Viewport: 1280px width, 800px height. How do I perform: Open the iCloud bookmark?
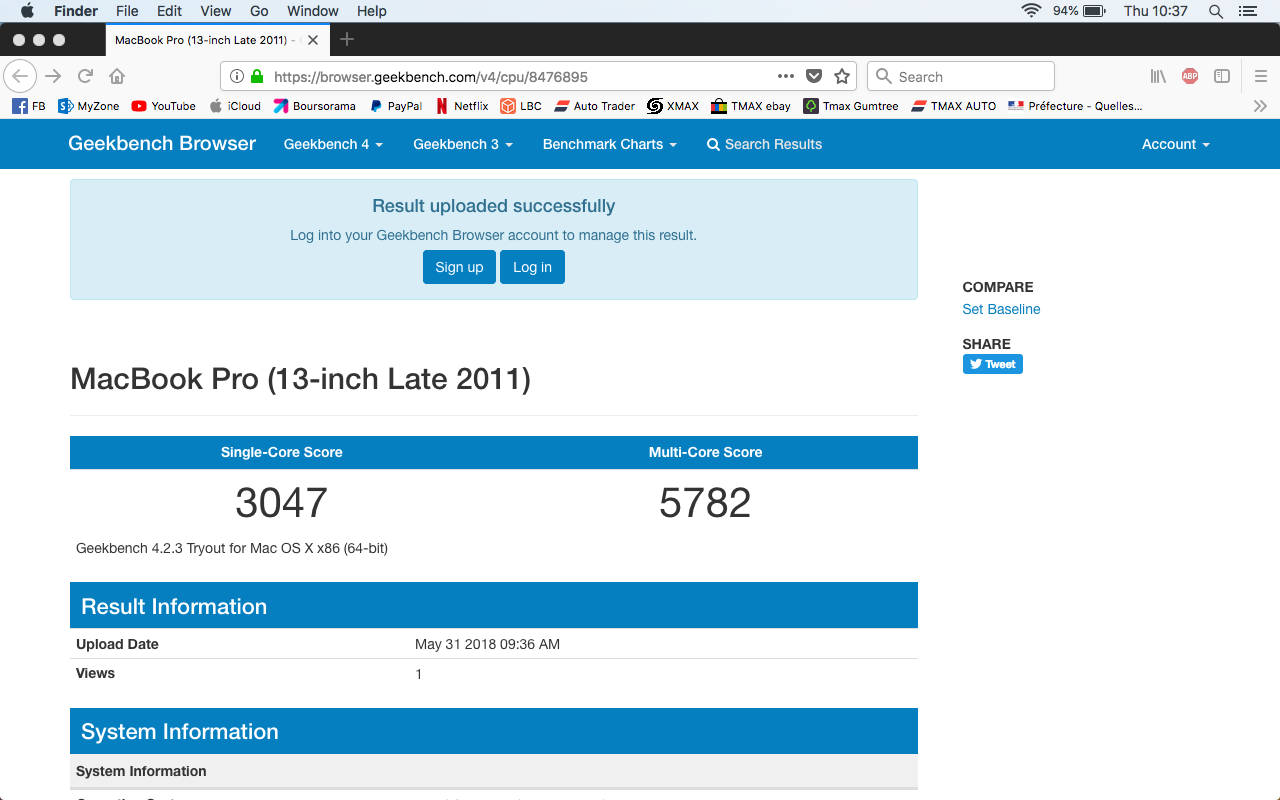point(235,106)
